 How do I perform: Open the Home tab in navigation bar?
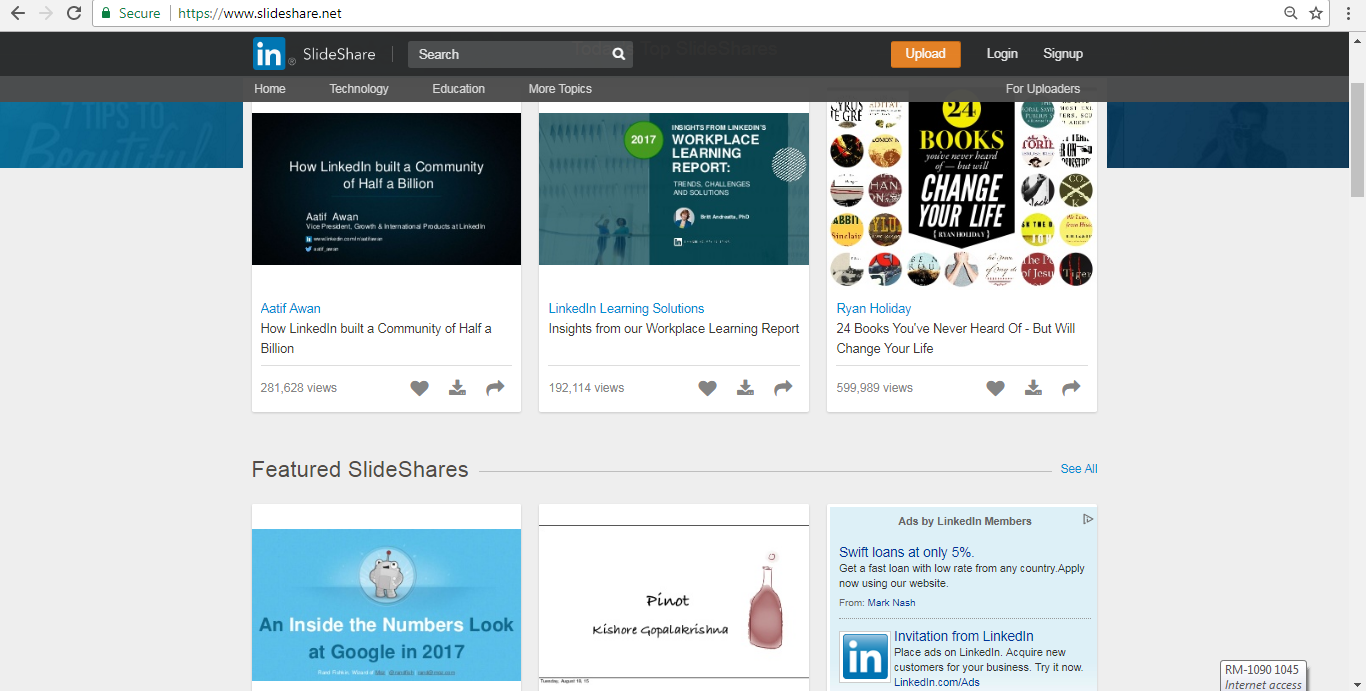coord(270,89)
